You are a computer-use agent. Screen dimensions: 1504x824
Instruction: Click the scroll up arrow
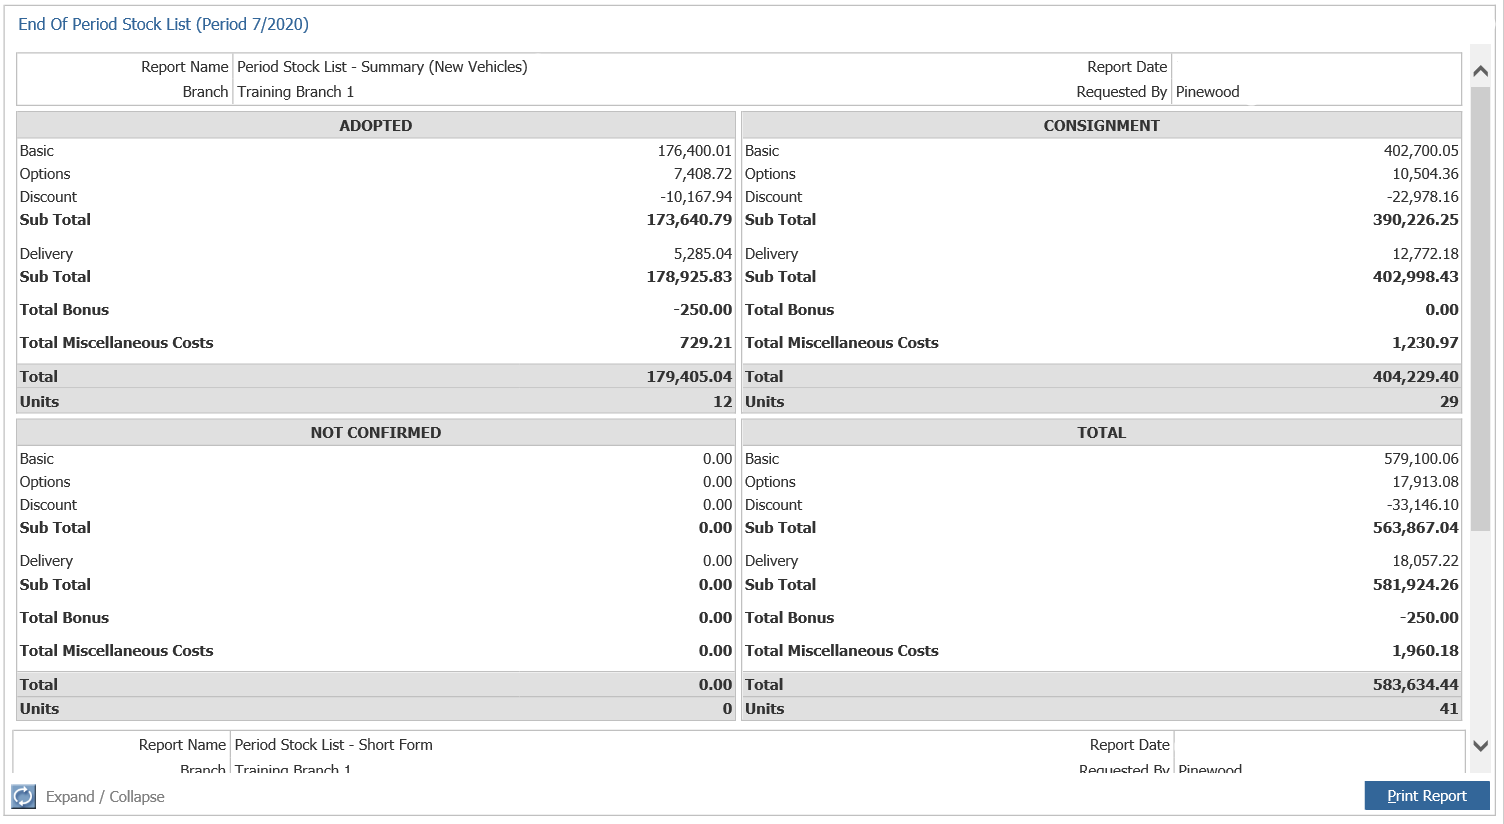1481,71
